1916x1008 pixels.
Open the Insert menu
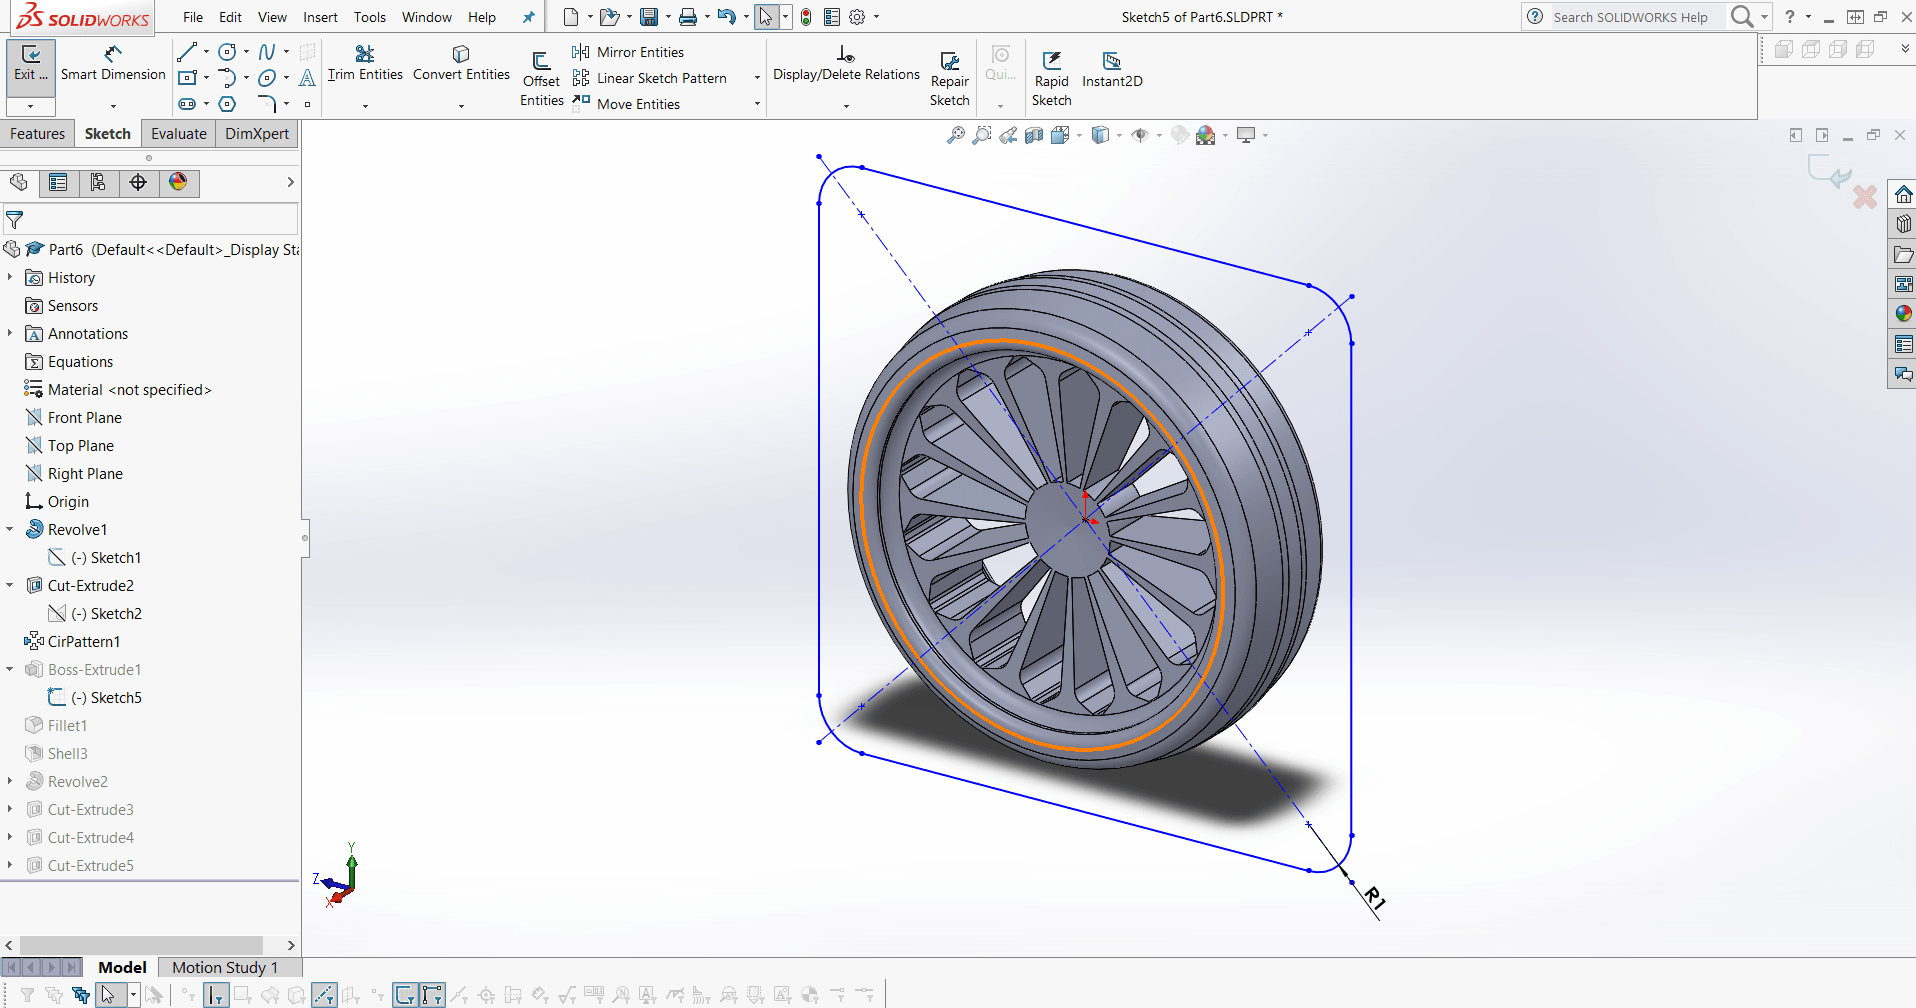tap(320, 17)
